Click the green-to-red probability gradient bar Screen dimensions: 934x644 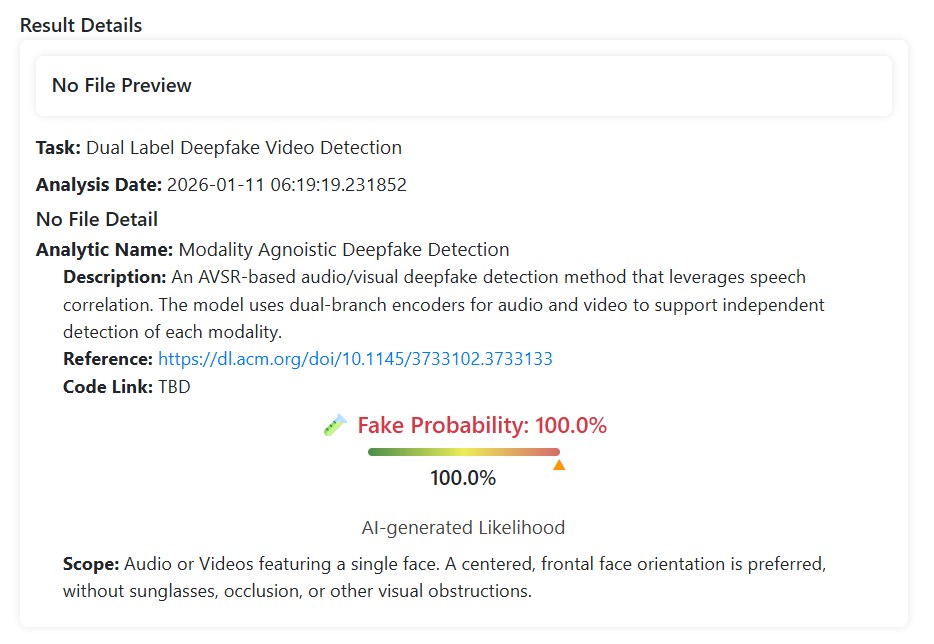(x=463, y=452)
